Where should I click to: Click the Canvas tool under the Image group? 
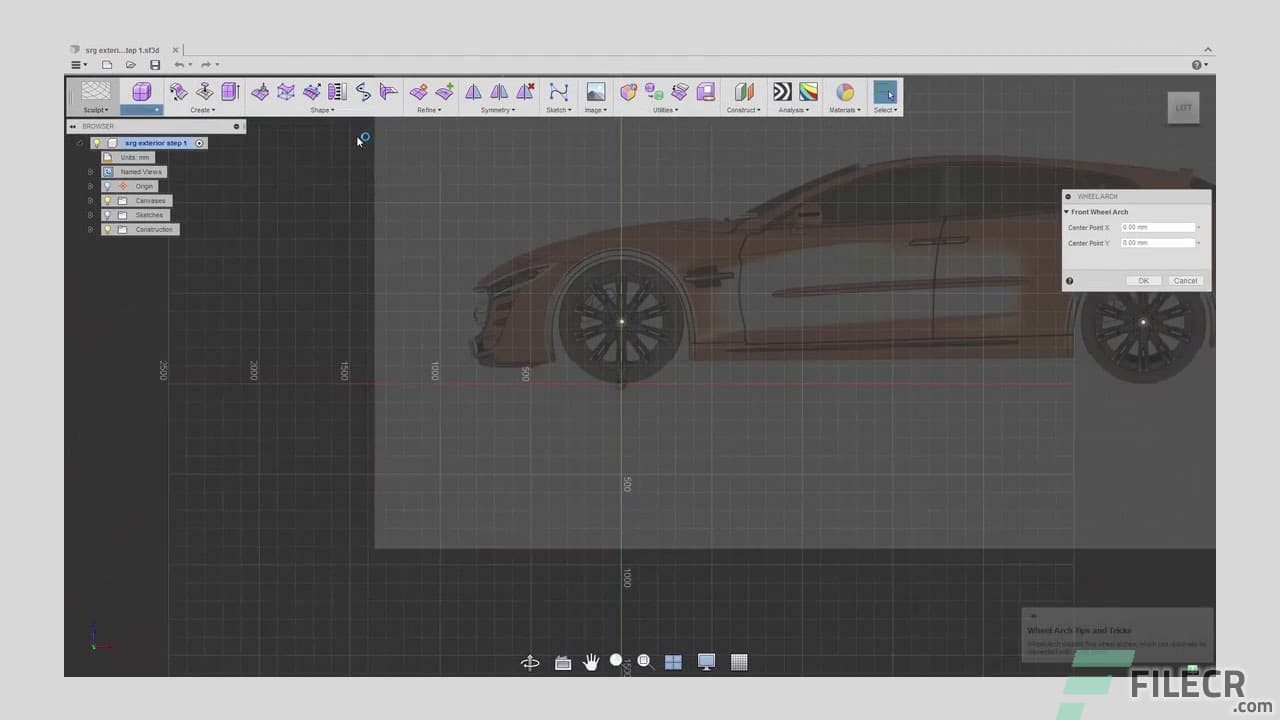(595, 92)
